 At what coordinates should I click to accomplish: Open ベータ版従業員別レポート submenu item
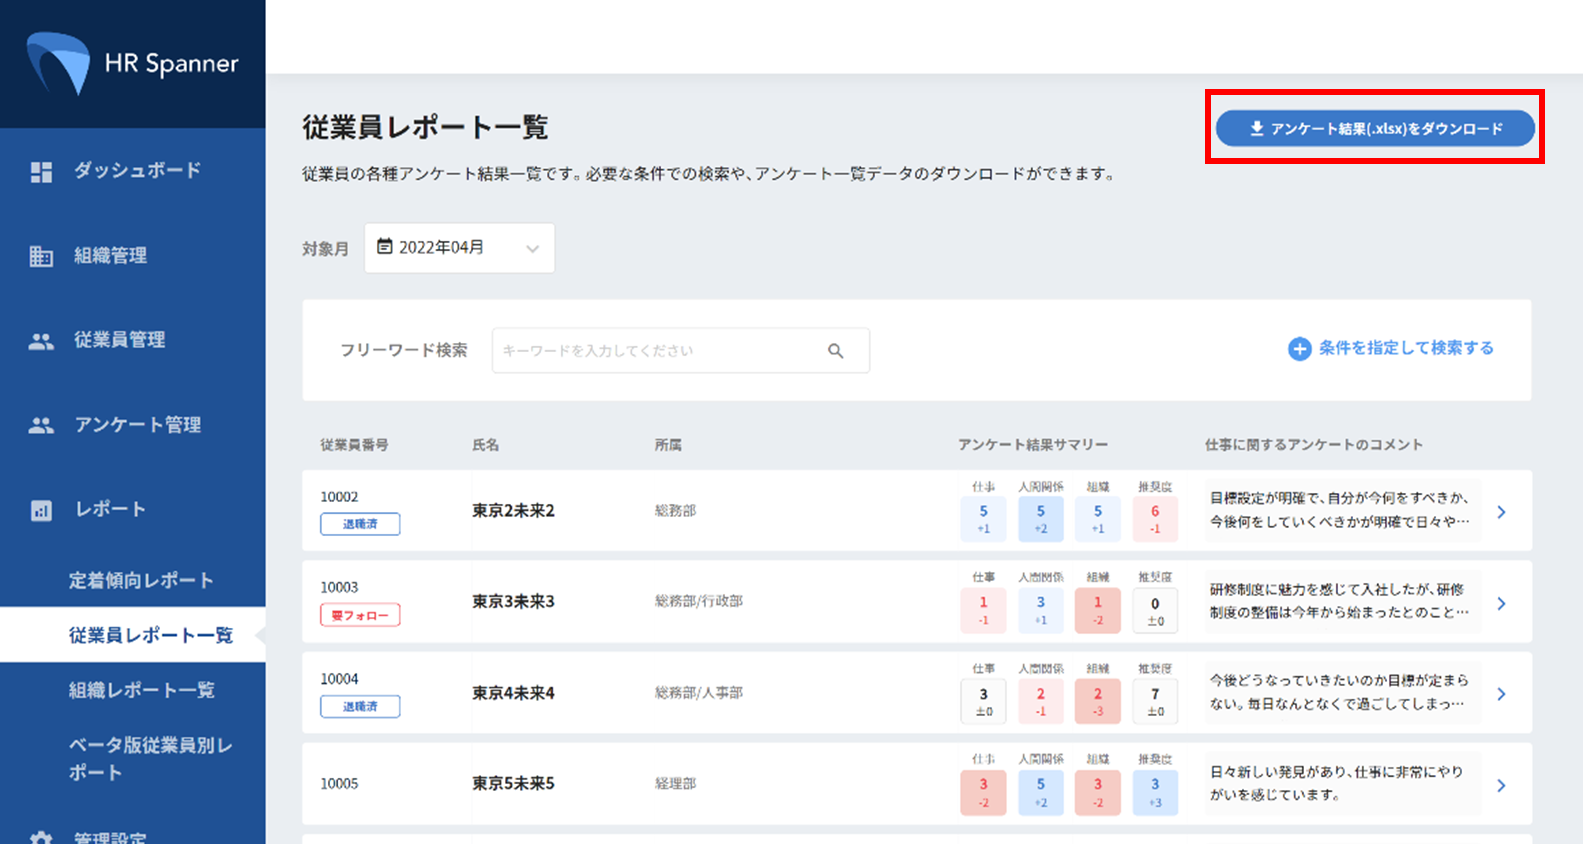pyautogui.click(x=150, y=758)
